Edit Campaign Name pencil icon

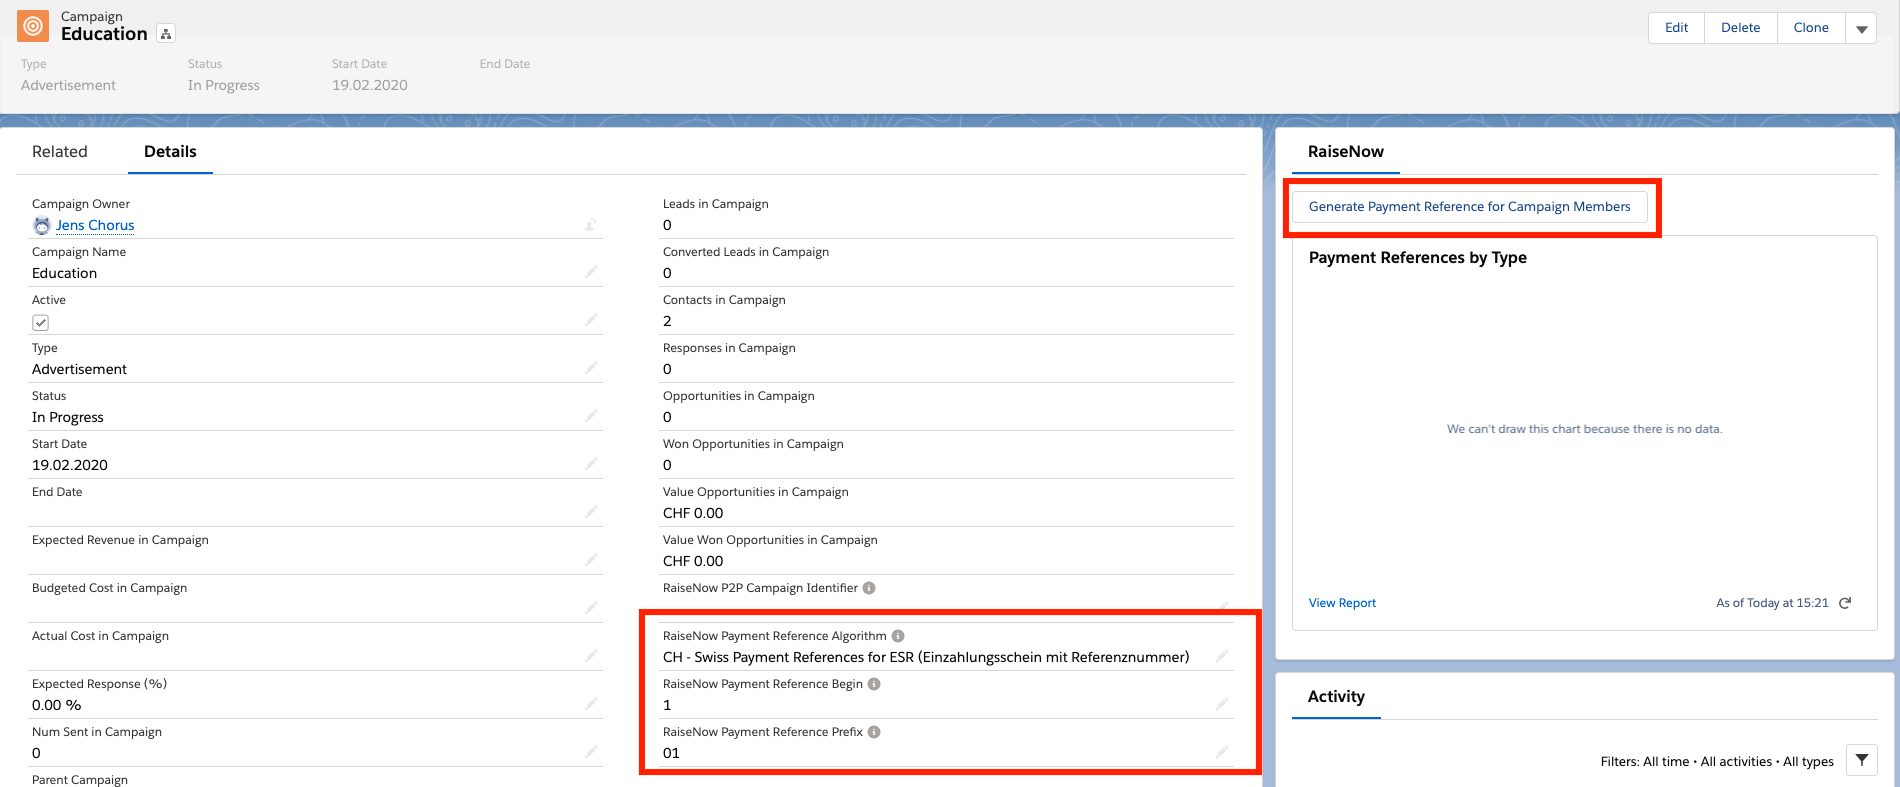(591, 272)
